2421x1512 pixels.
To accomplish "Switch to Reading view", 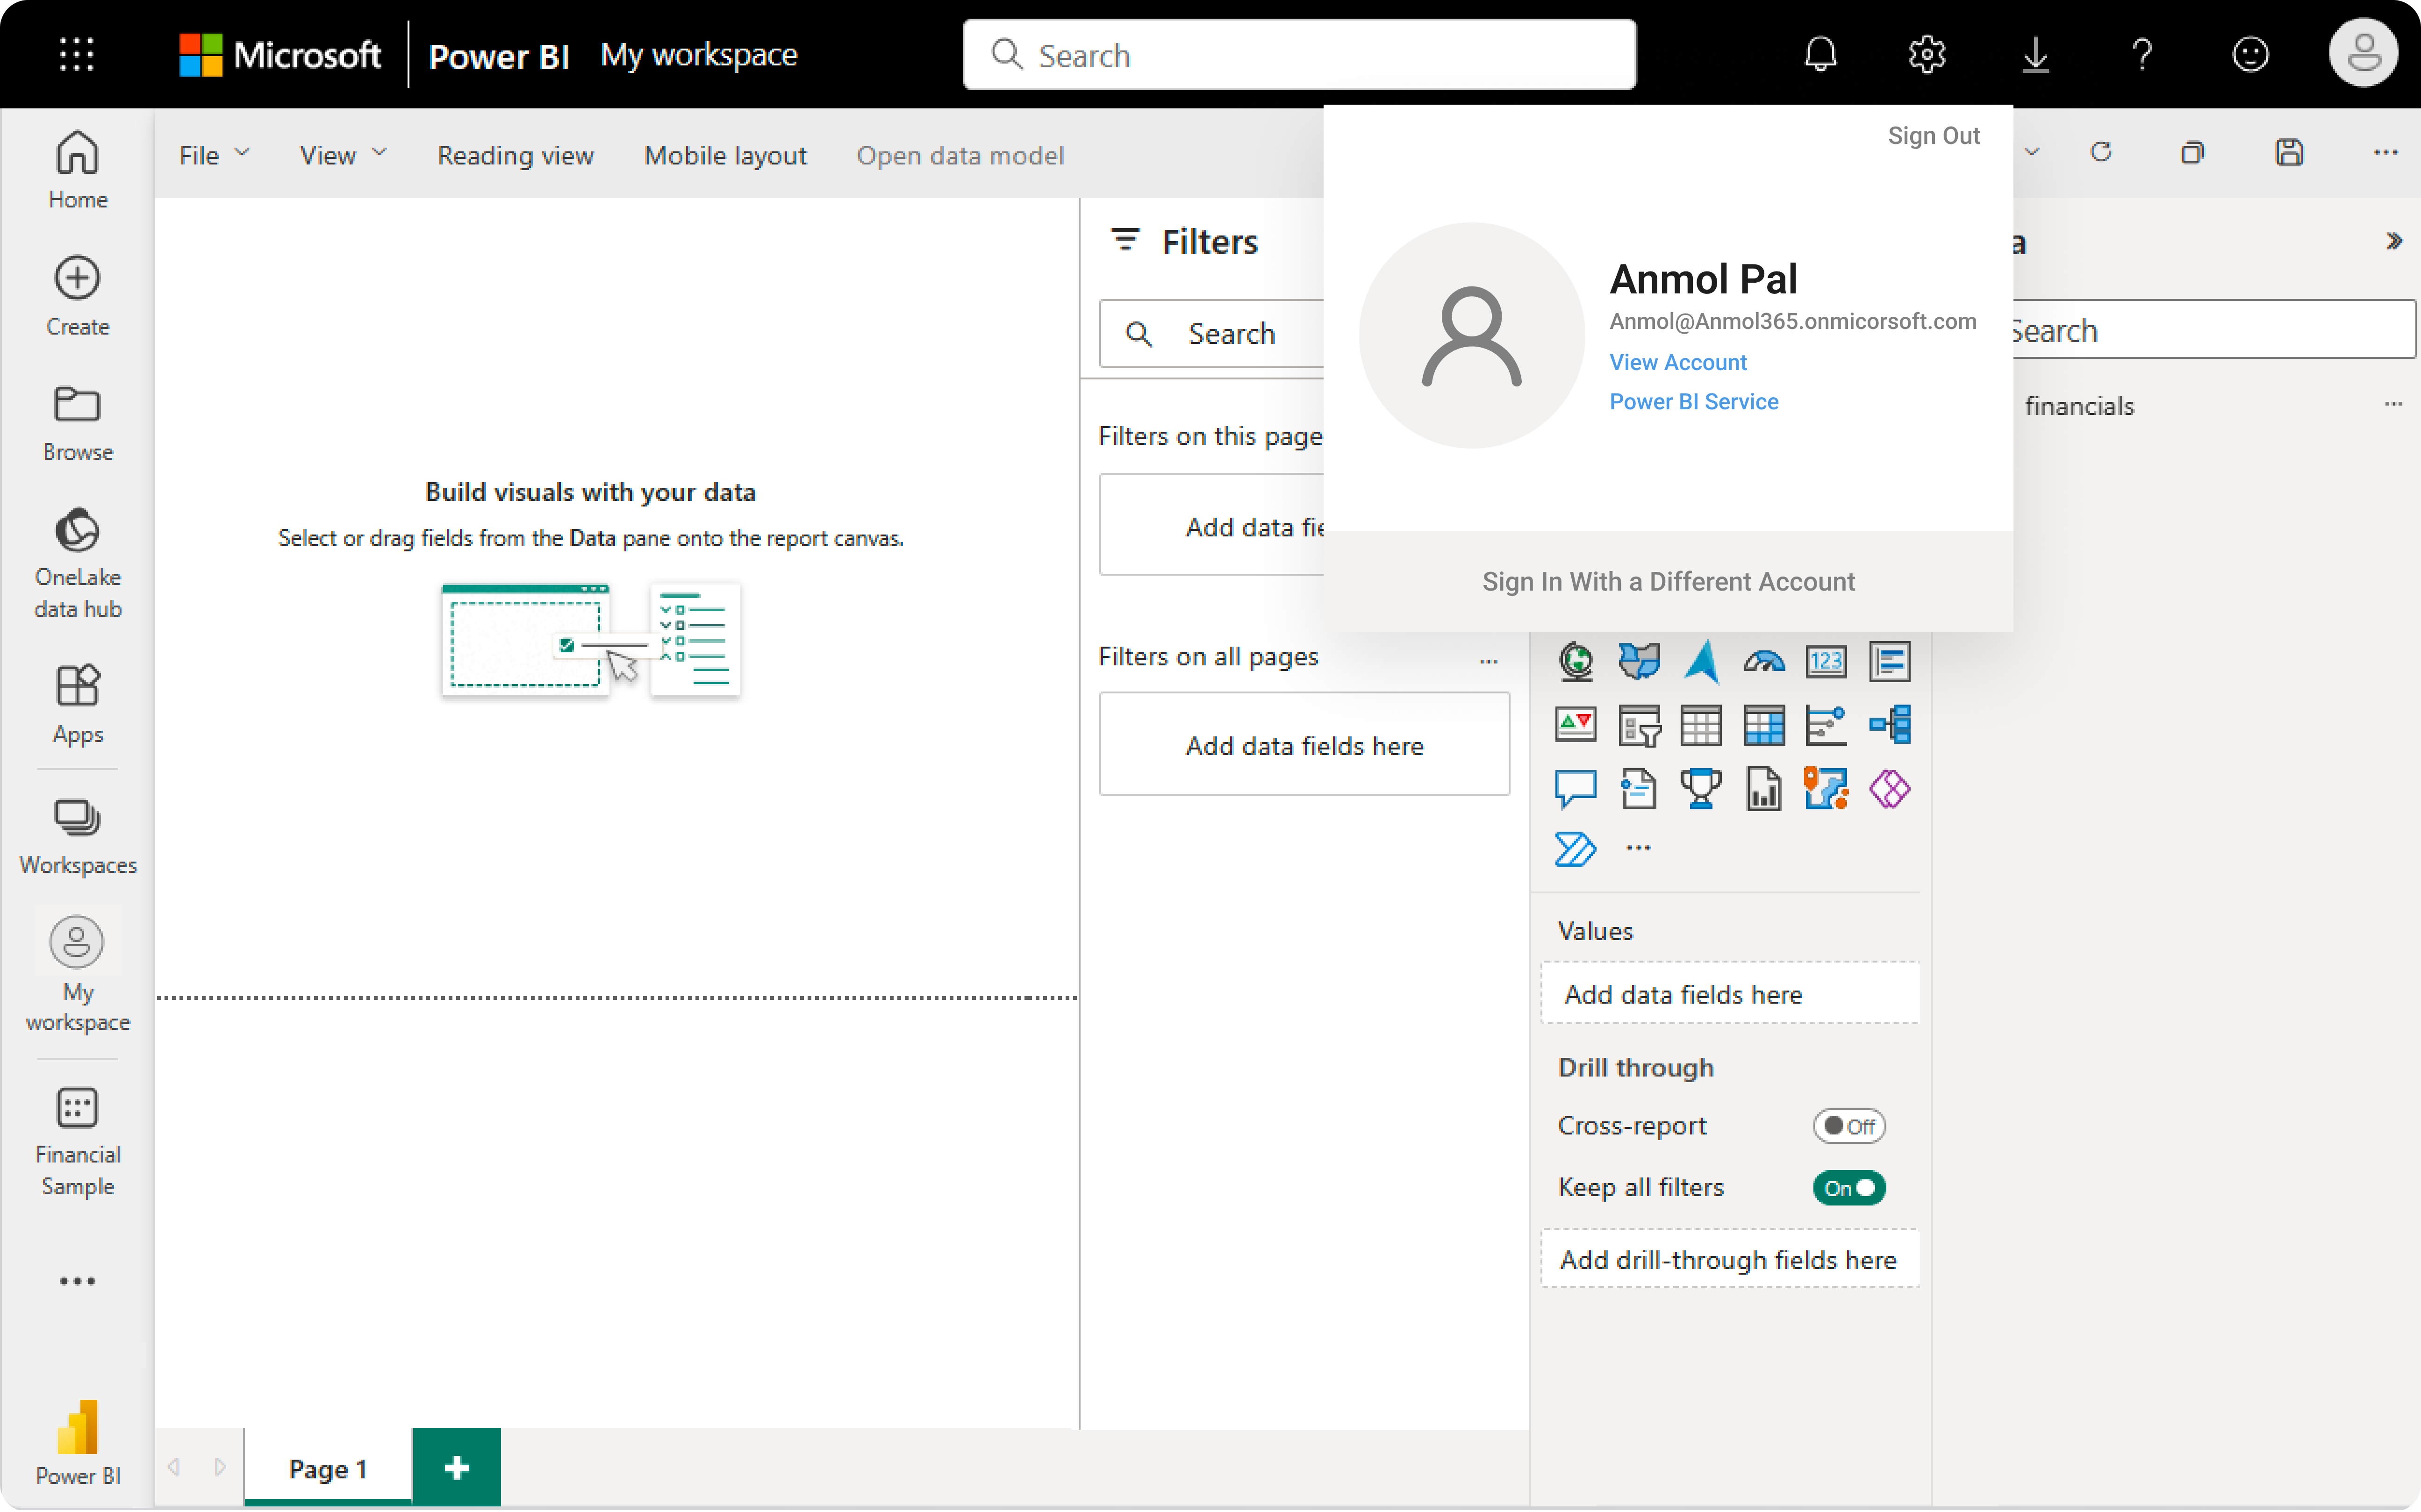I will coord(516,155).
